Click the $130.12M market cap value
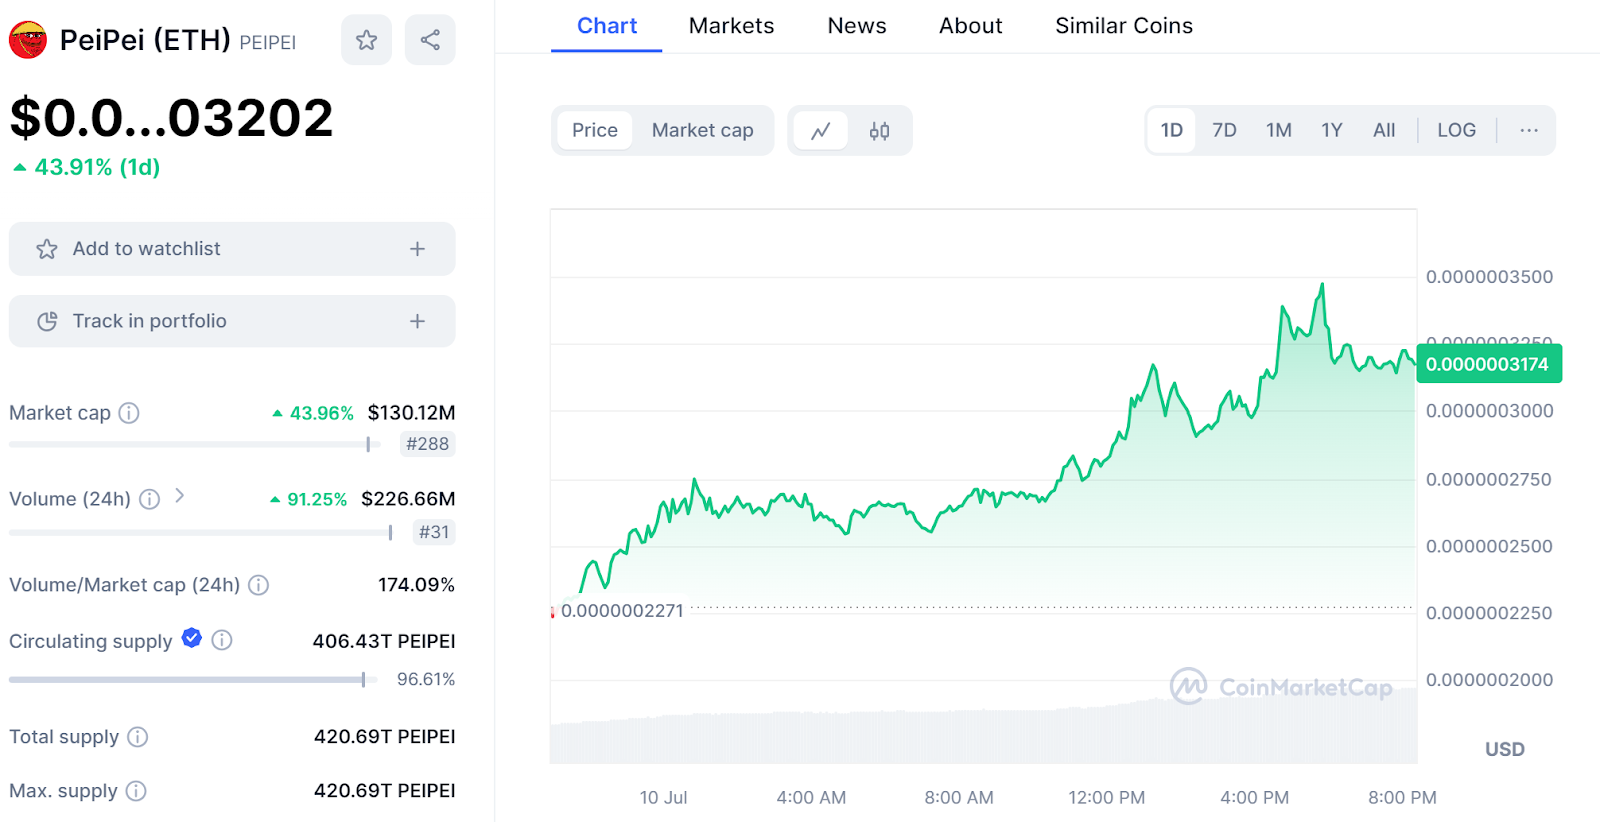The image size is (1600, 822). point(411,412)
